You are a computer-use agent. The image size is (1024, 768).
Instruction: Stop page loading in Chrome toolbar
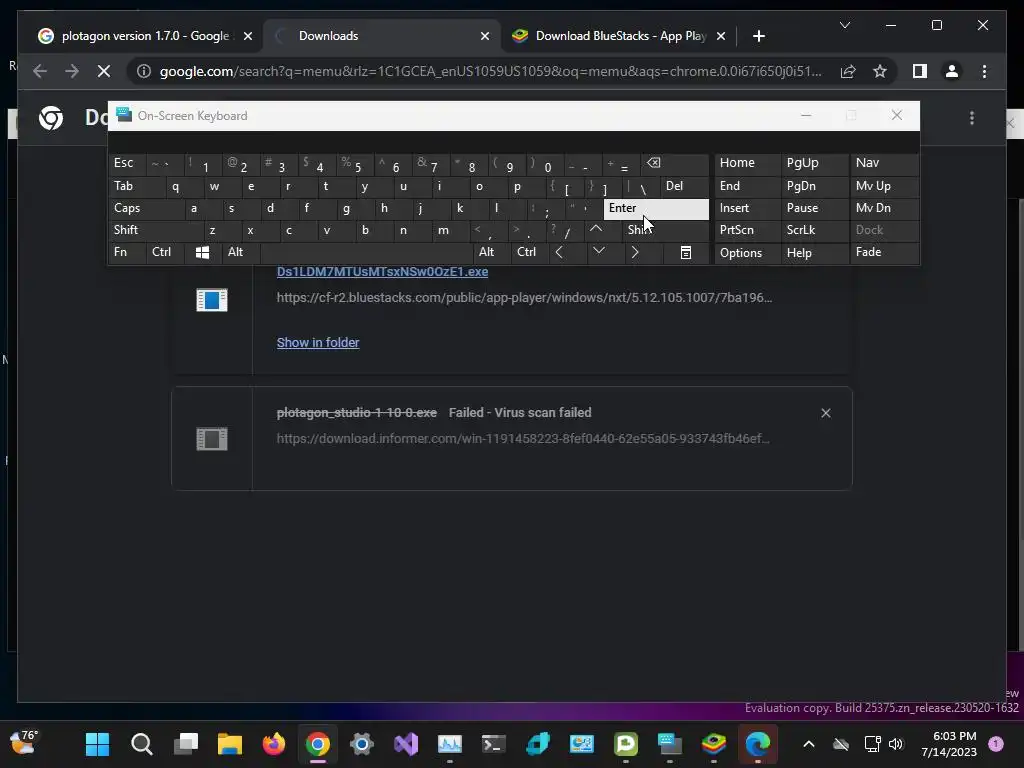point(104,71)
